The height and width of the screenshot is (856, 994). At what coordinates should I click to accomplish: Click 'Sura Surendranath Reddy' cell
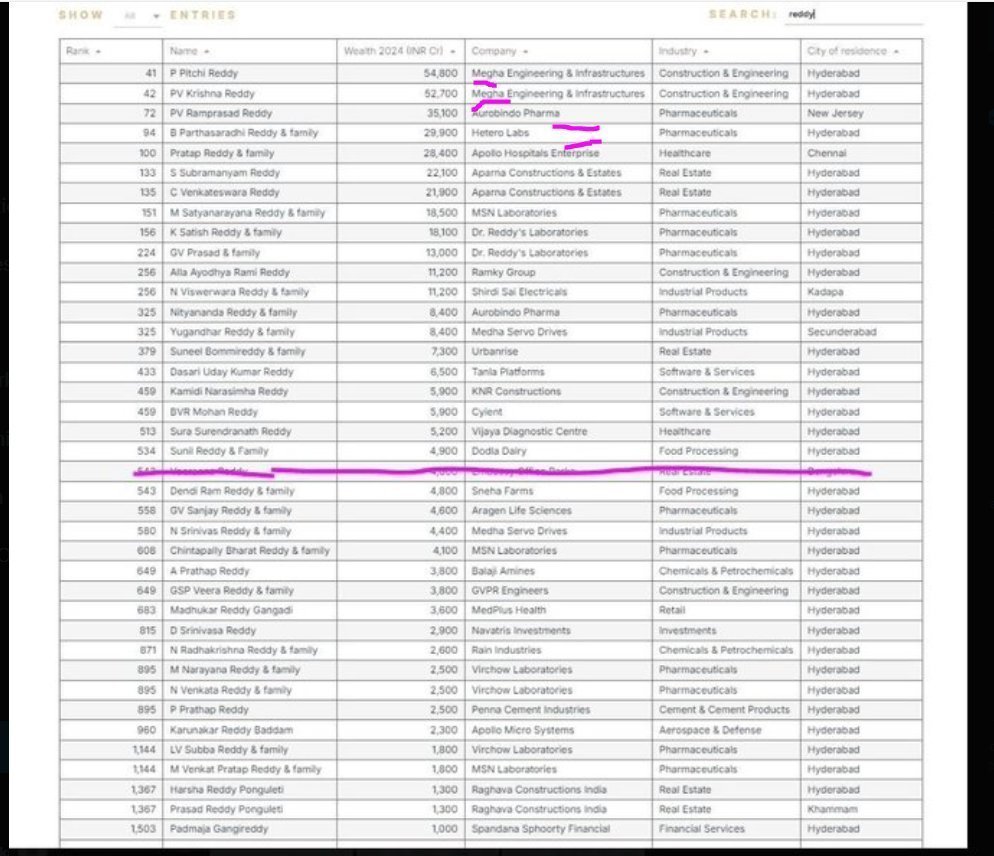click(249, 432)
